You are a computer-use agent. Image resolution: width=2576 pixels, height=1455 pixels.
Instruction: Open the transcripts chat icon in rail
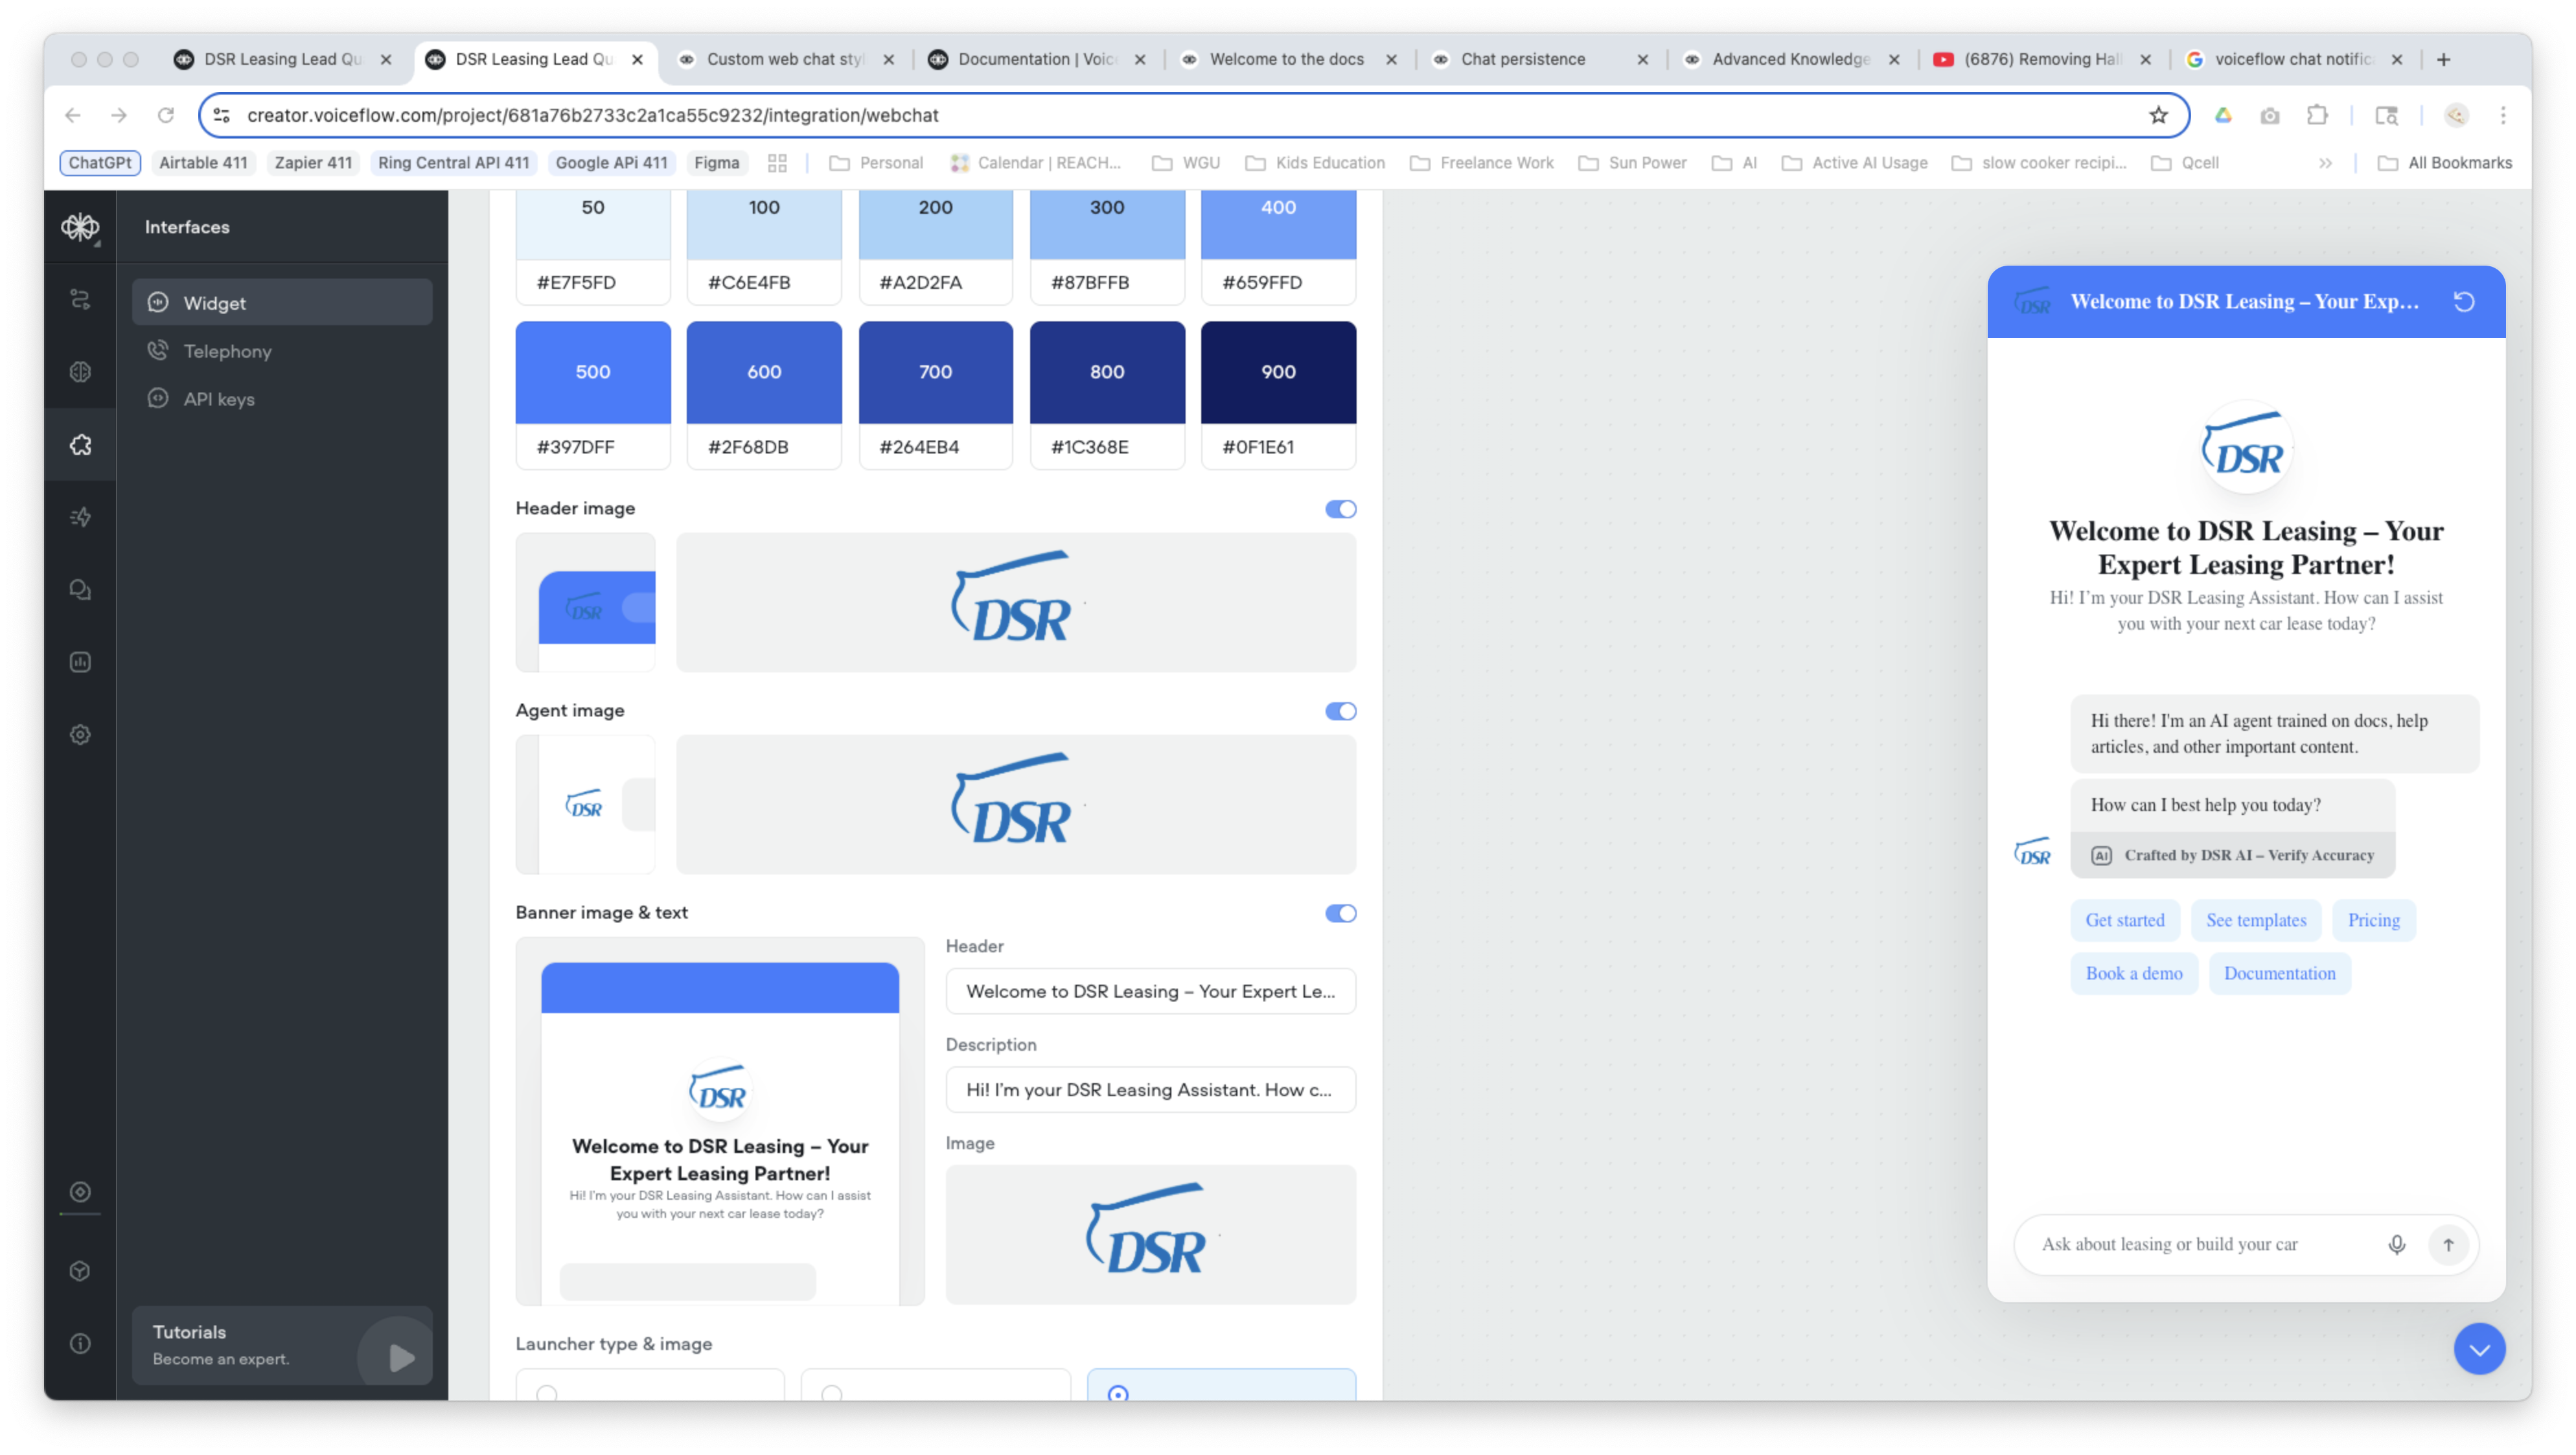coord(80,589)
